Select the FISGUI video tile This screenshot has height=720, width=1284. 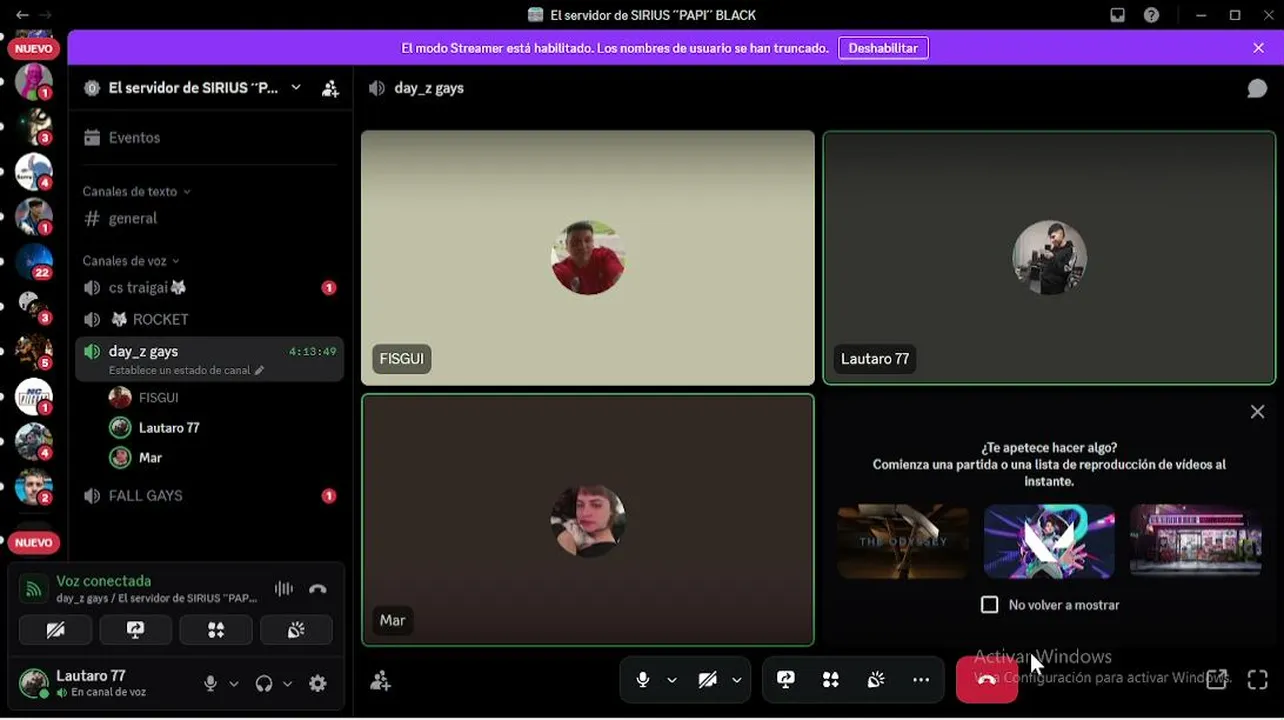click(588, 258)
